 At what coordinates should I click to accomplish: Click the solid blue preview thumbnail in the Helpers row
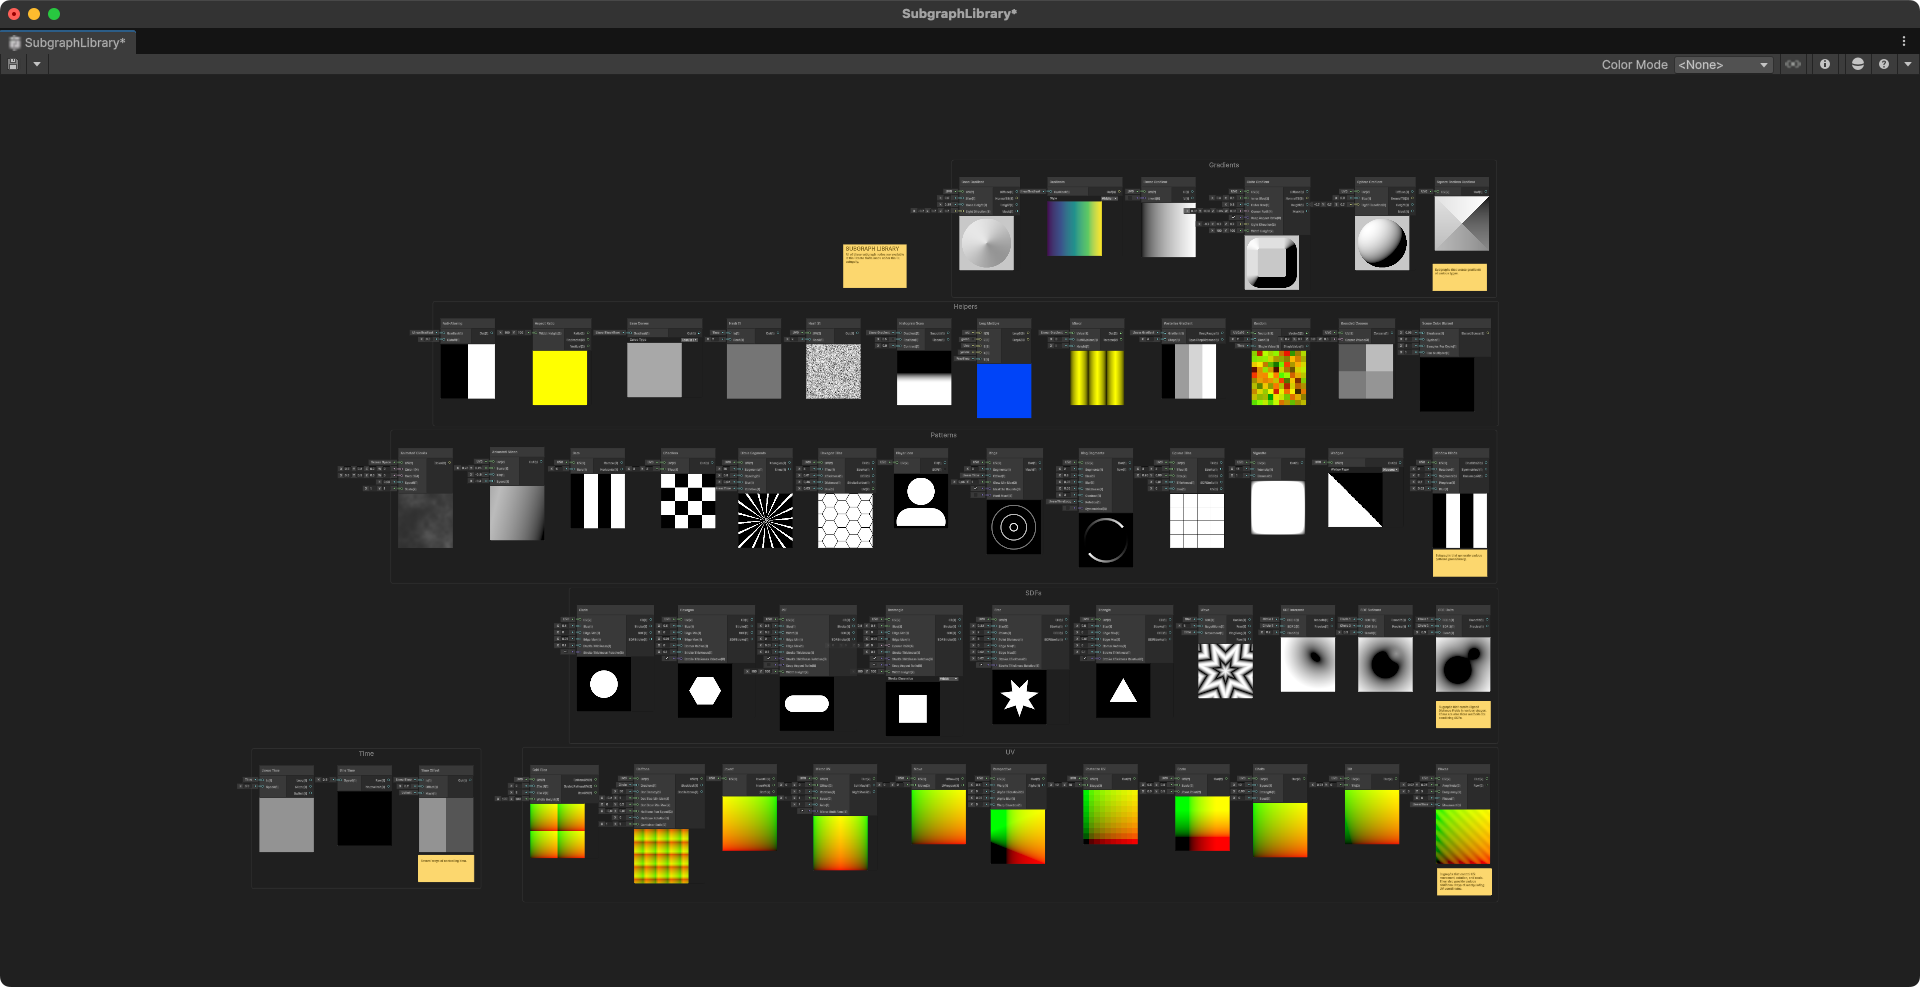pos(1003,390)
